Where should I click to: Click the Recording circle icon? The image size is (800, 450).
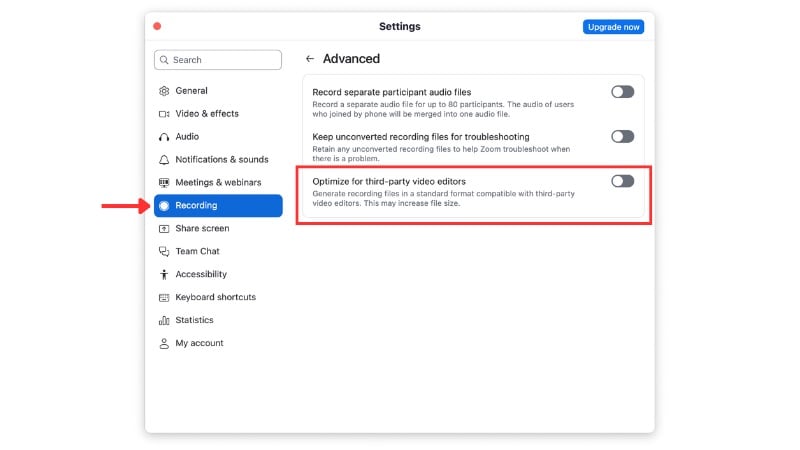(x=164, y=206)
